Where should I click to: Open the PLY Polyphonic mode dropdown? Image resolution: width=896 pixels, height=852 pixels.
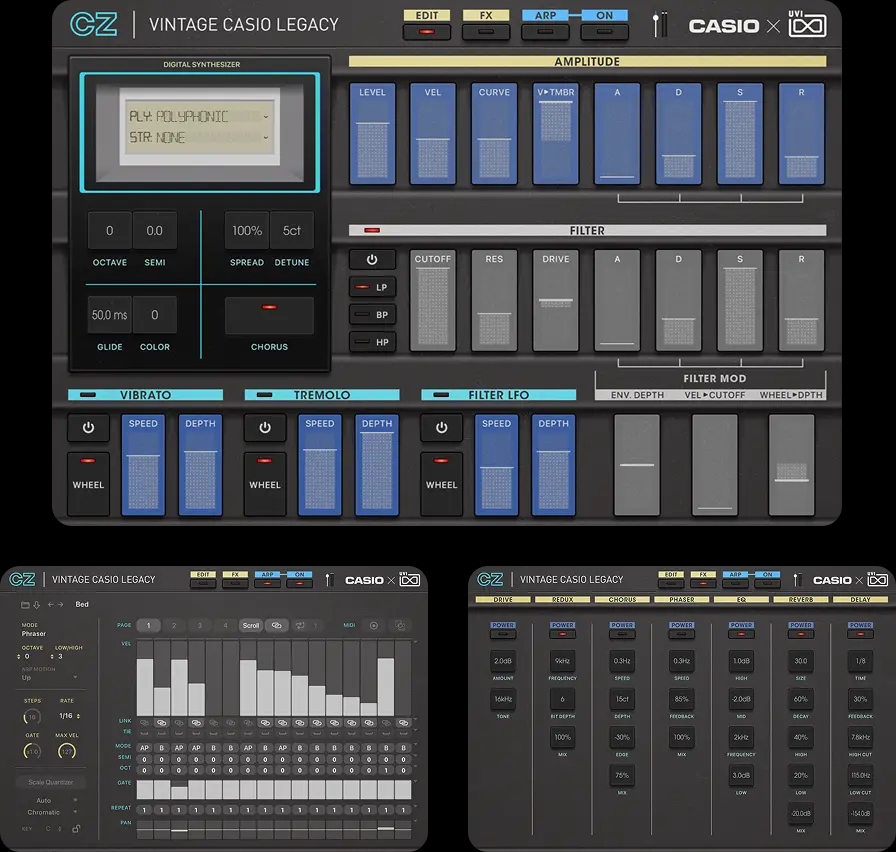pos(199,116)
